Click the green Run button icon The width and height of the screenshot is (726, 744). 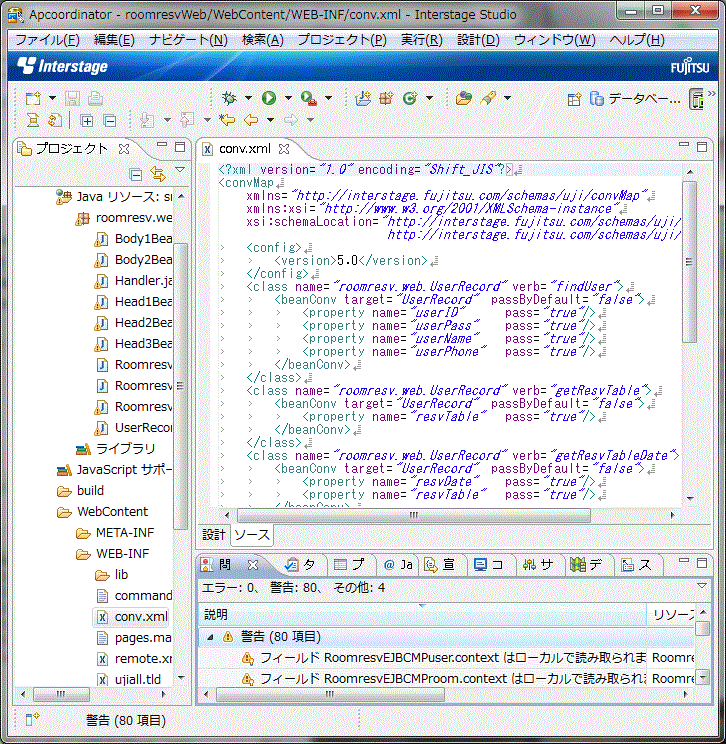point(269,98)
